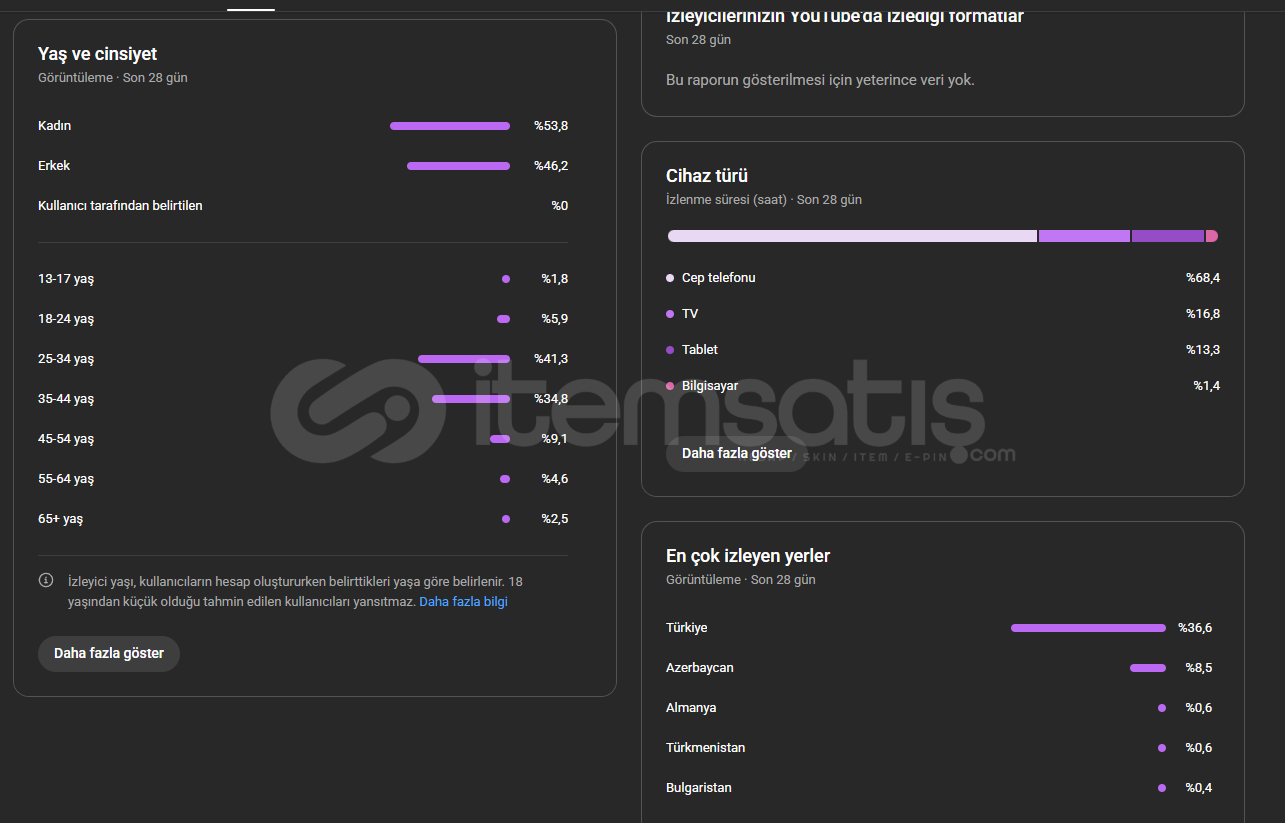Click the Tablet legend dot
1285x823 pixels.
(670, 350)
